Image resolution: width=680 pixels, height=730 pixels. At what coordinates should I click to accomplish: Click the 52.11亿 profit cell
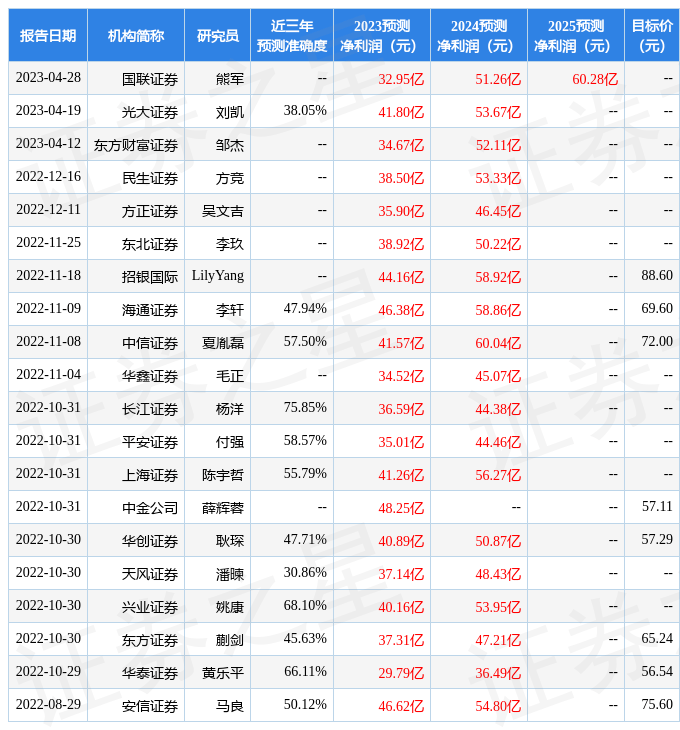click(x=498, y=145)
